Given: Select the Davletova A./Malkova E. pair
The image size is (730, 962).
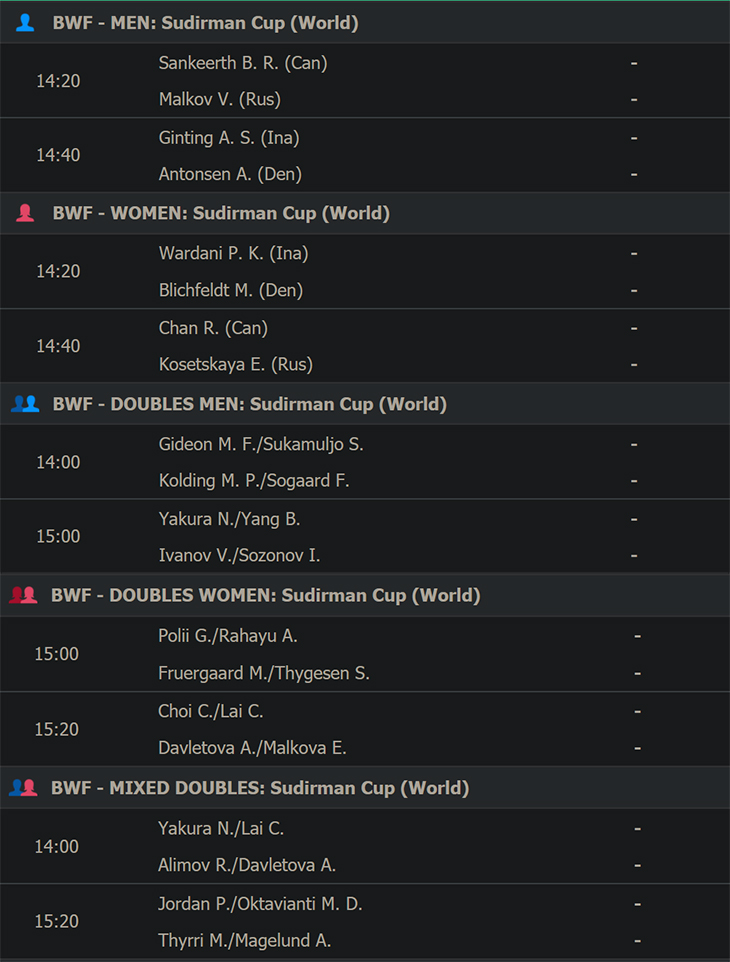Looking at the screenshot, I should [252, 748].
